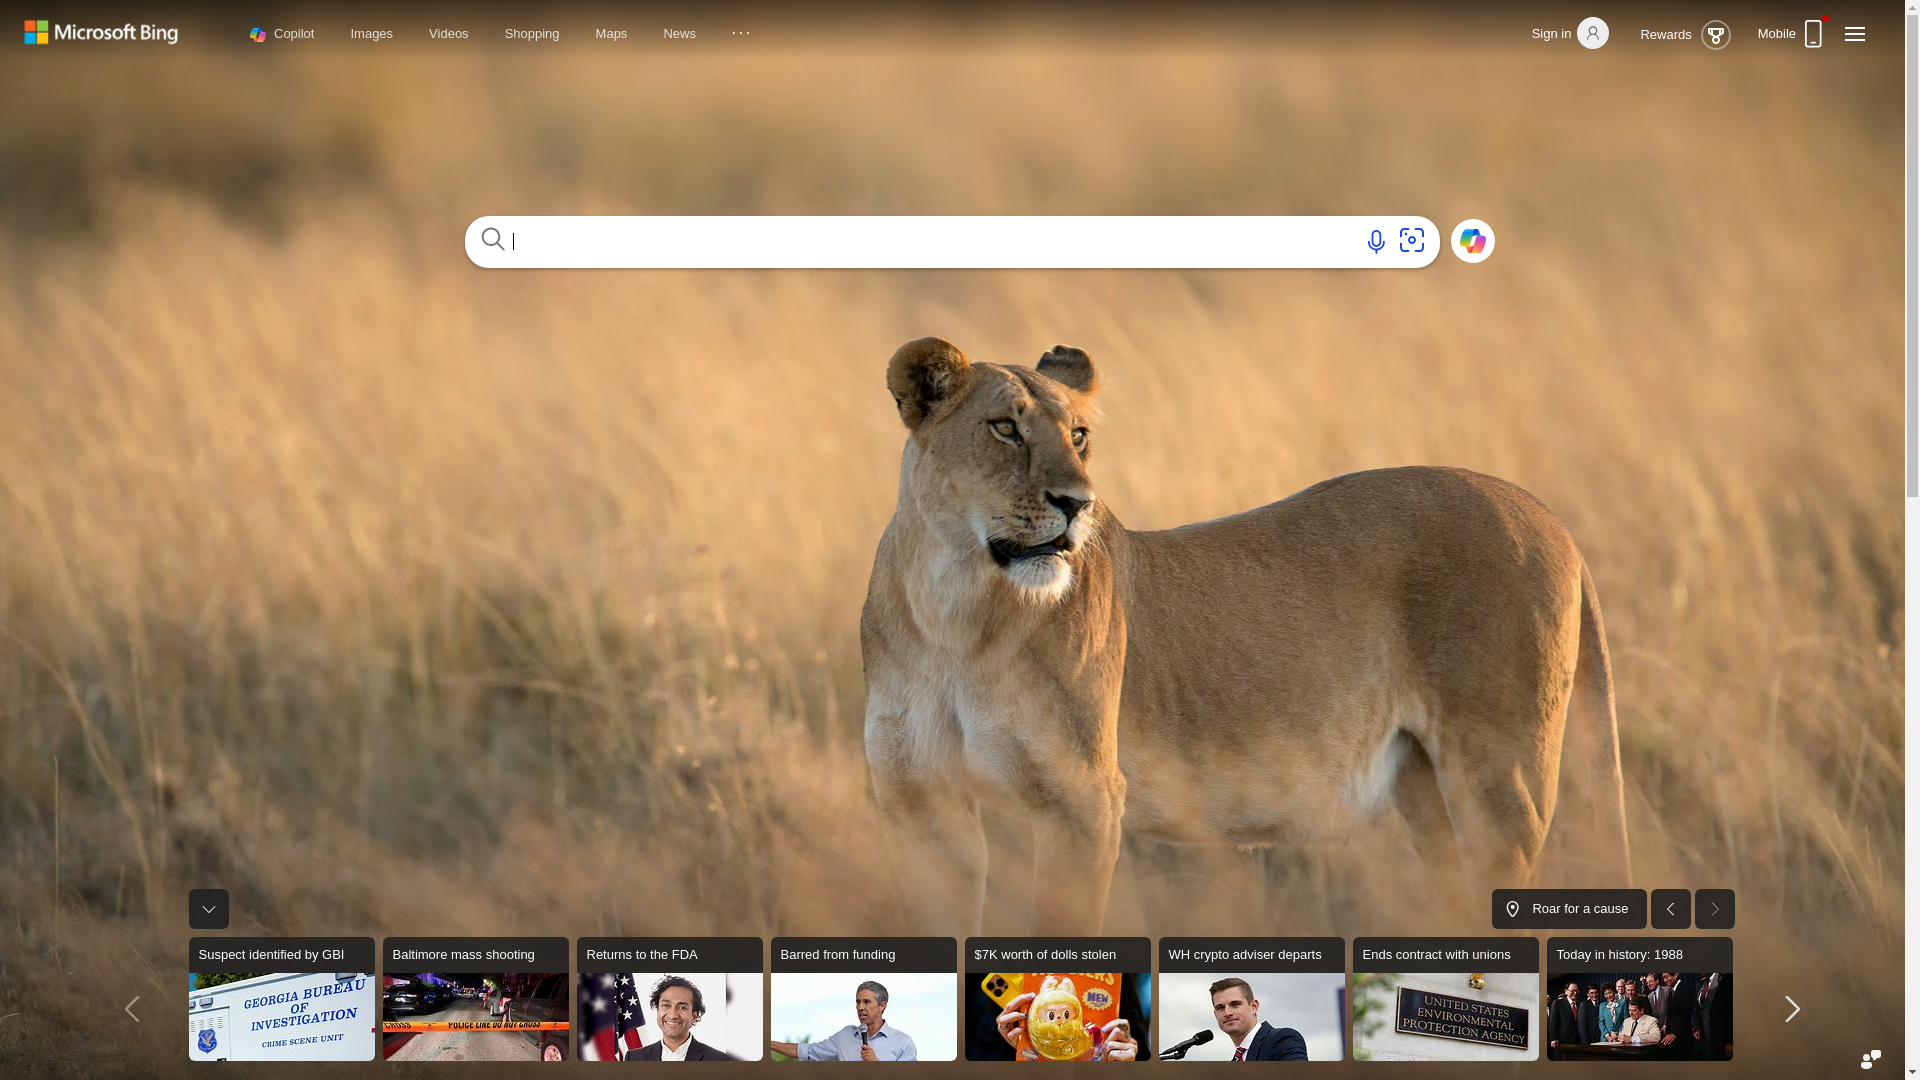Open Baltimore mass shooting story
1920x1080 pixels.
476,999
